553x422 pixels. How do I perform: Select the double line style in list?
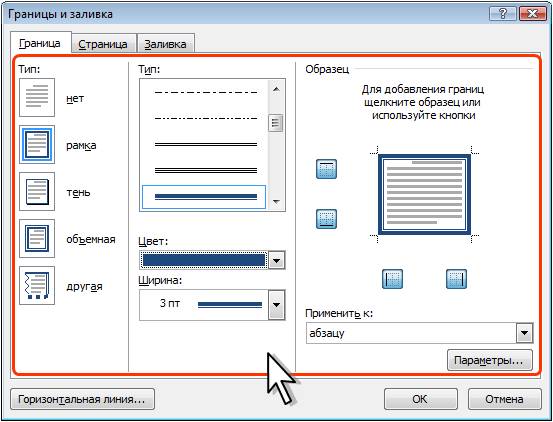click(x=206, y=145)
